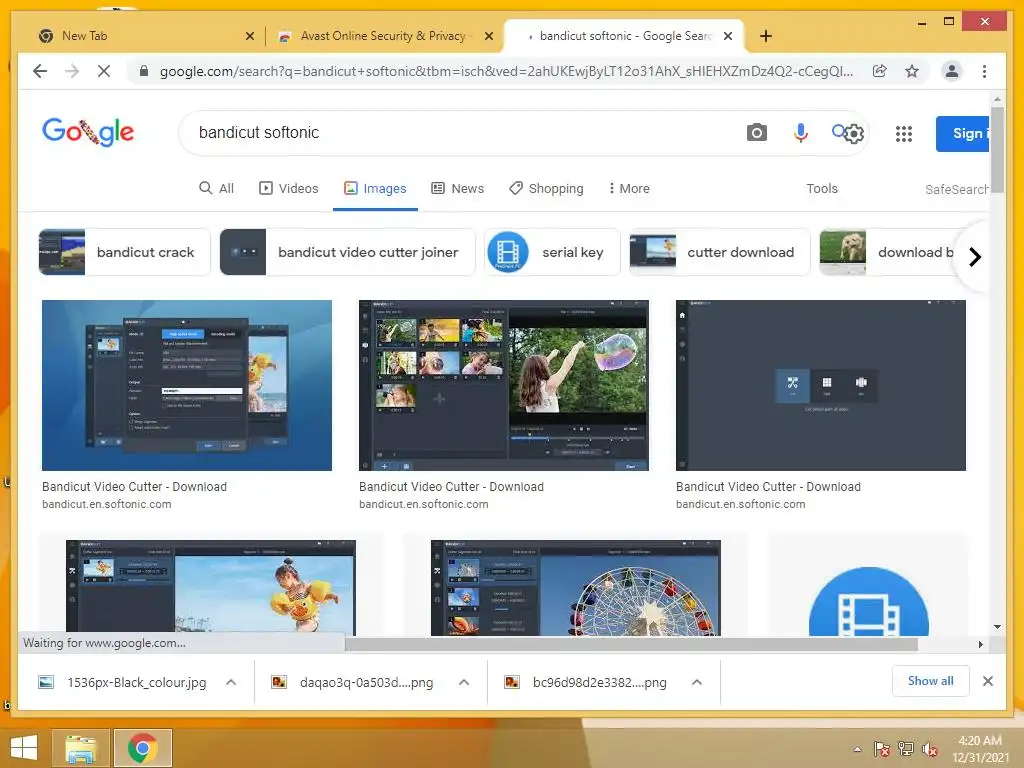Image resolution: width=1024 pixels, height=768 pixels.
Task: Open the Tools options
Action: pyautogui.click(x=822, y=188)
